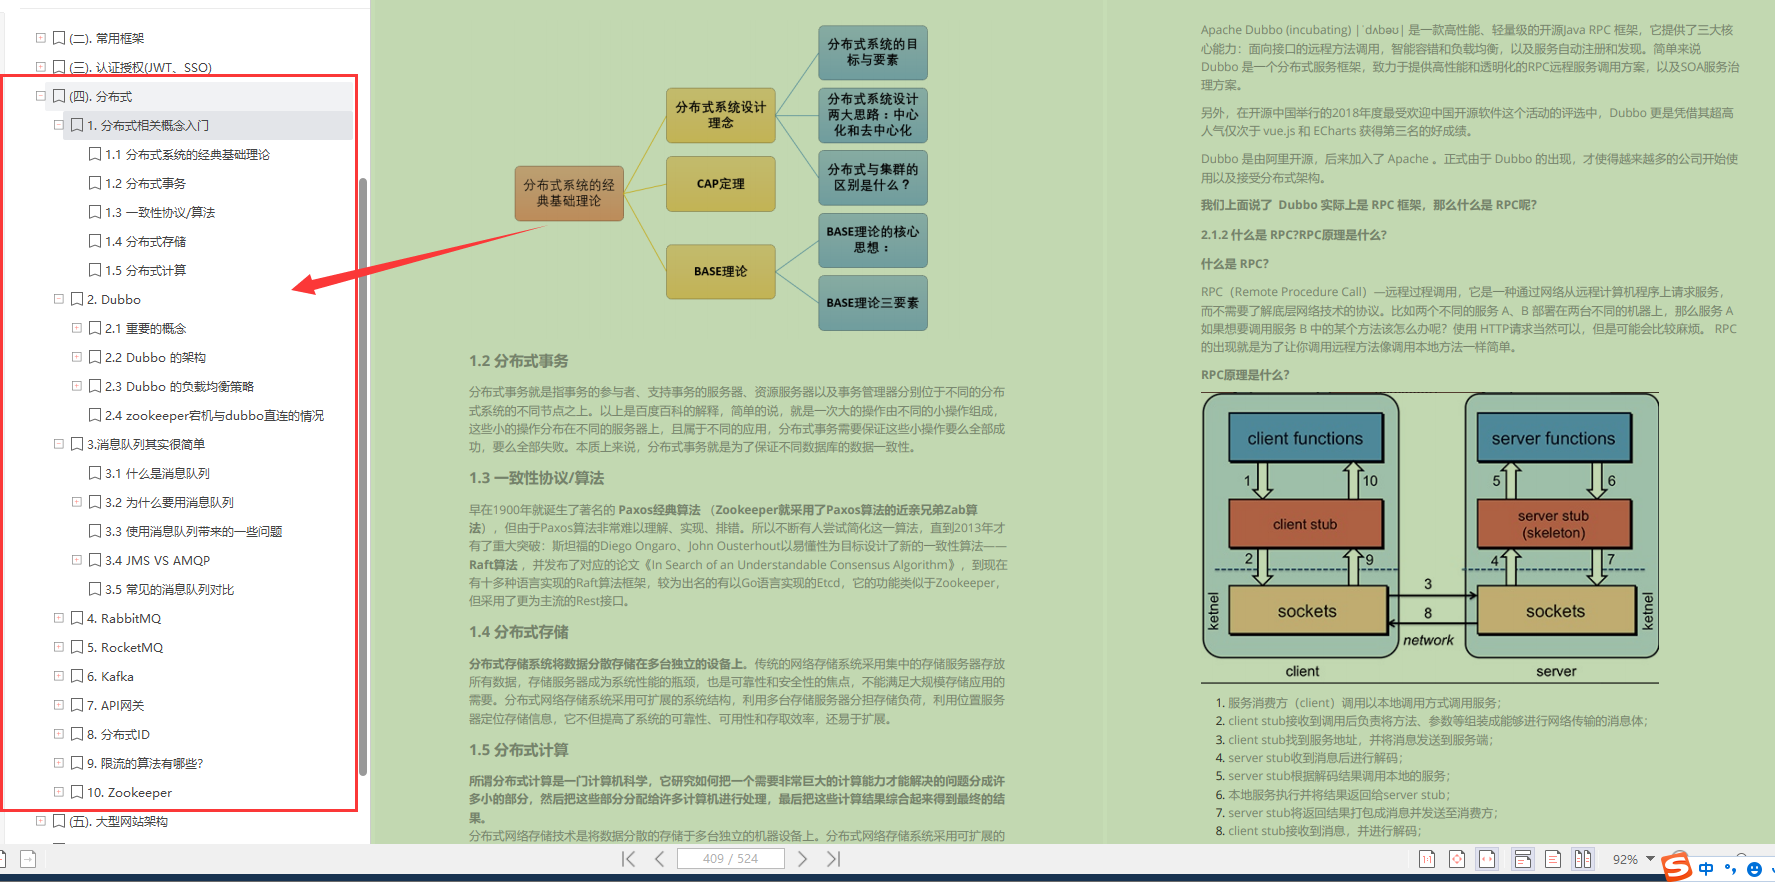Open bookmark 10. Zookeeper
The height and width of the screenshot is (882, 1775).
coord(129,792)
